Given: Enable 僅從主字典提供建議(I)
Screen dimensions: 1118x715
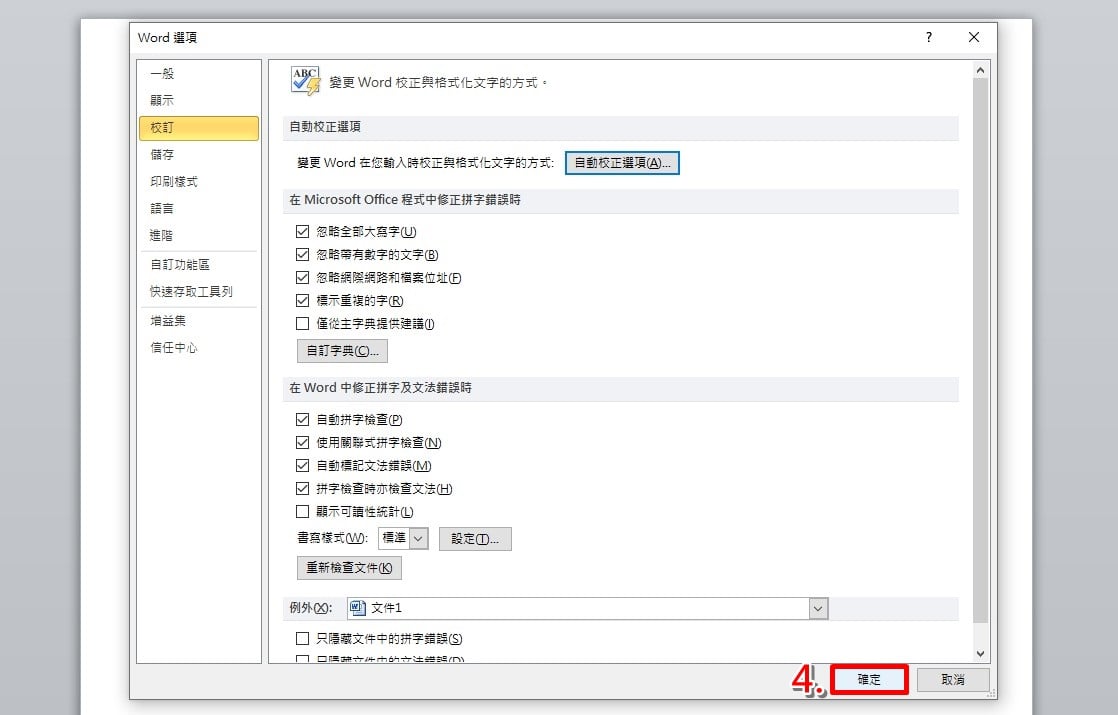Looking at the screenshot, I should tap(302, 324).
